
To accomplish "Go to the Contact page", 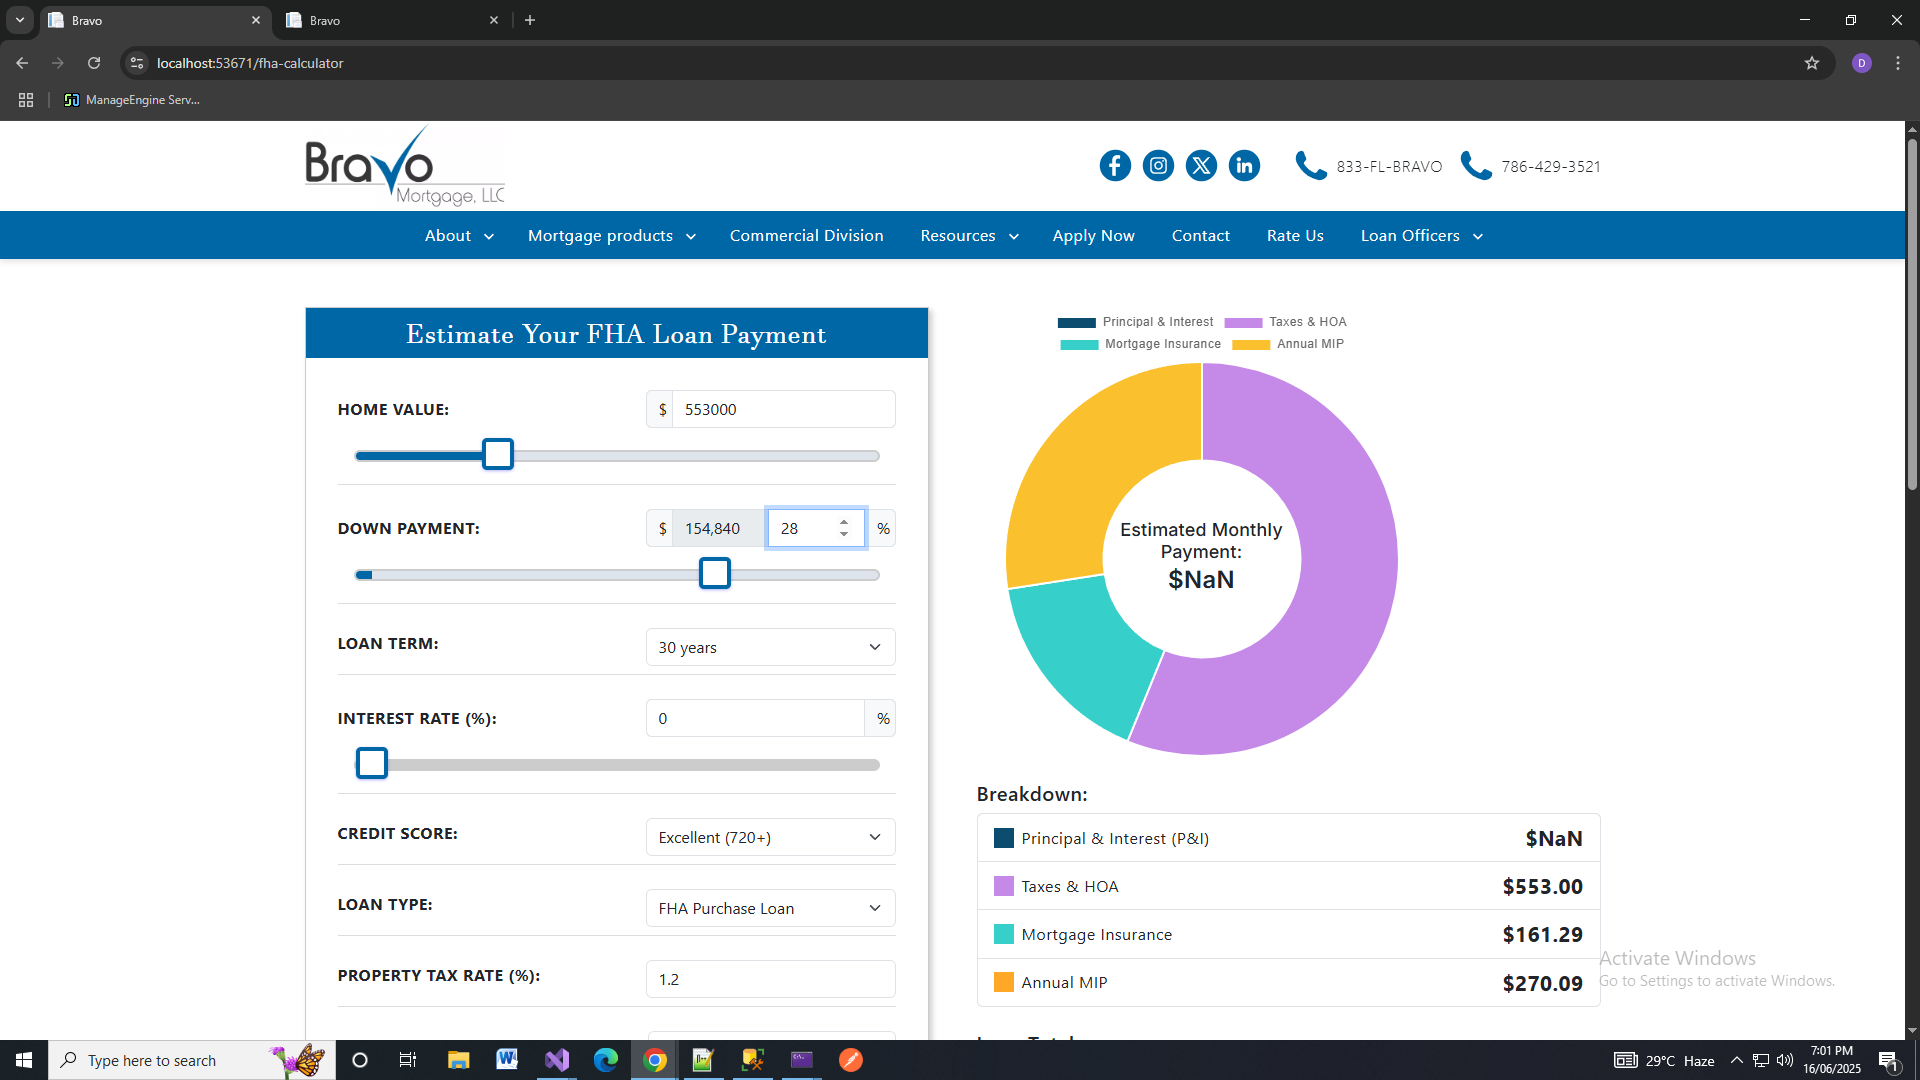I will click(x=1200, y=236).
